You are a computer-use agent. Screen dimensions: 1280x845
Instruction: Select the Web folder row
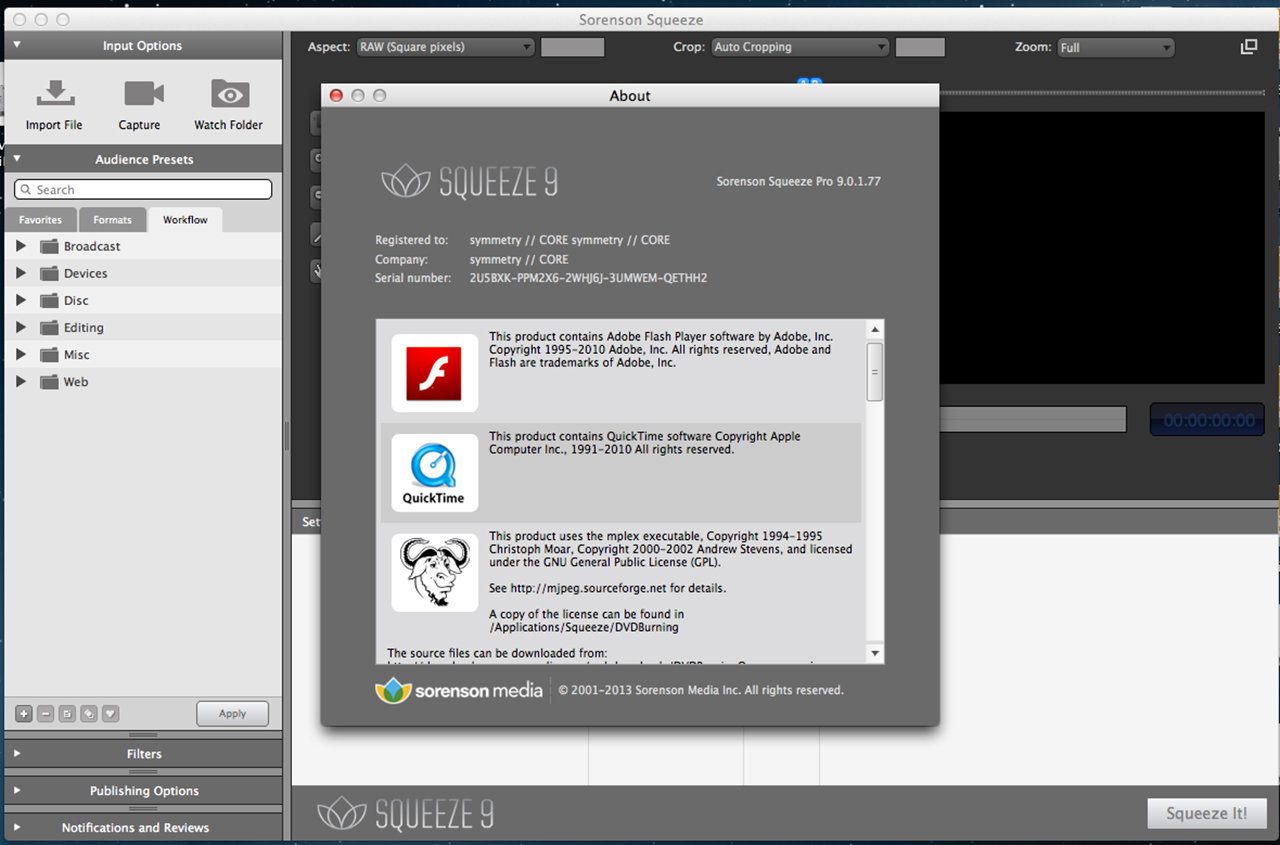[143, 381]
